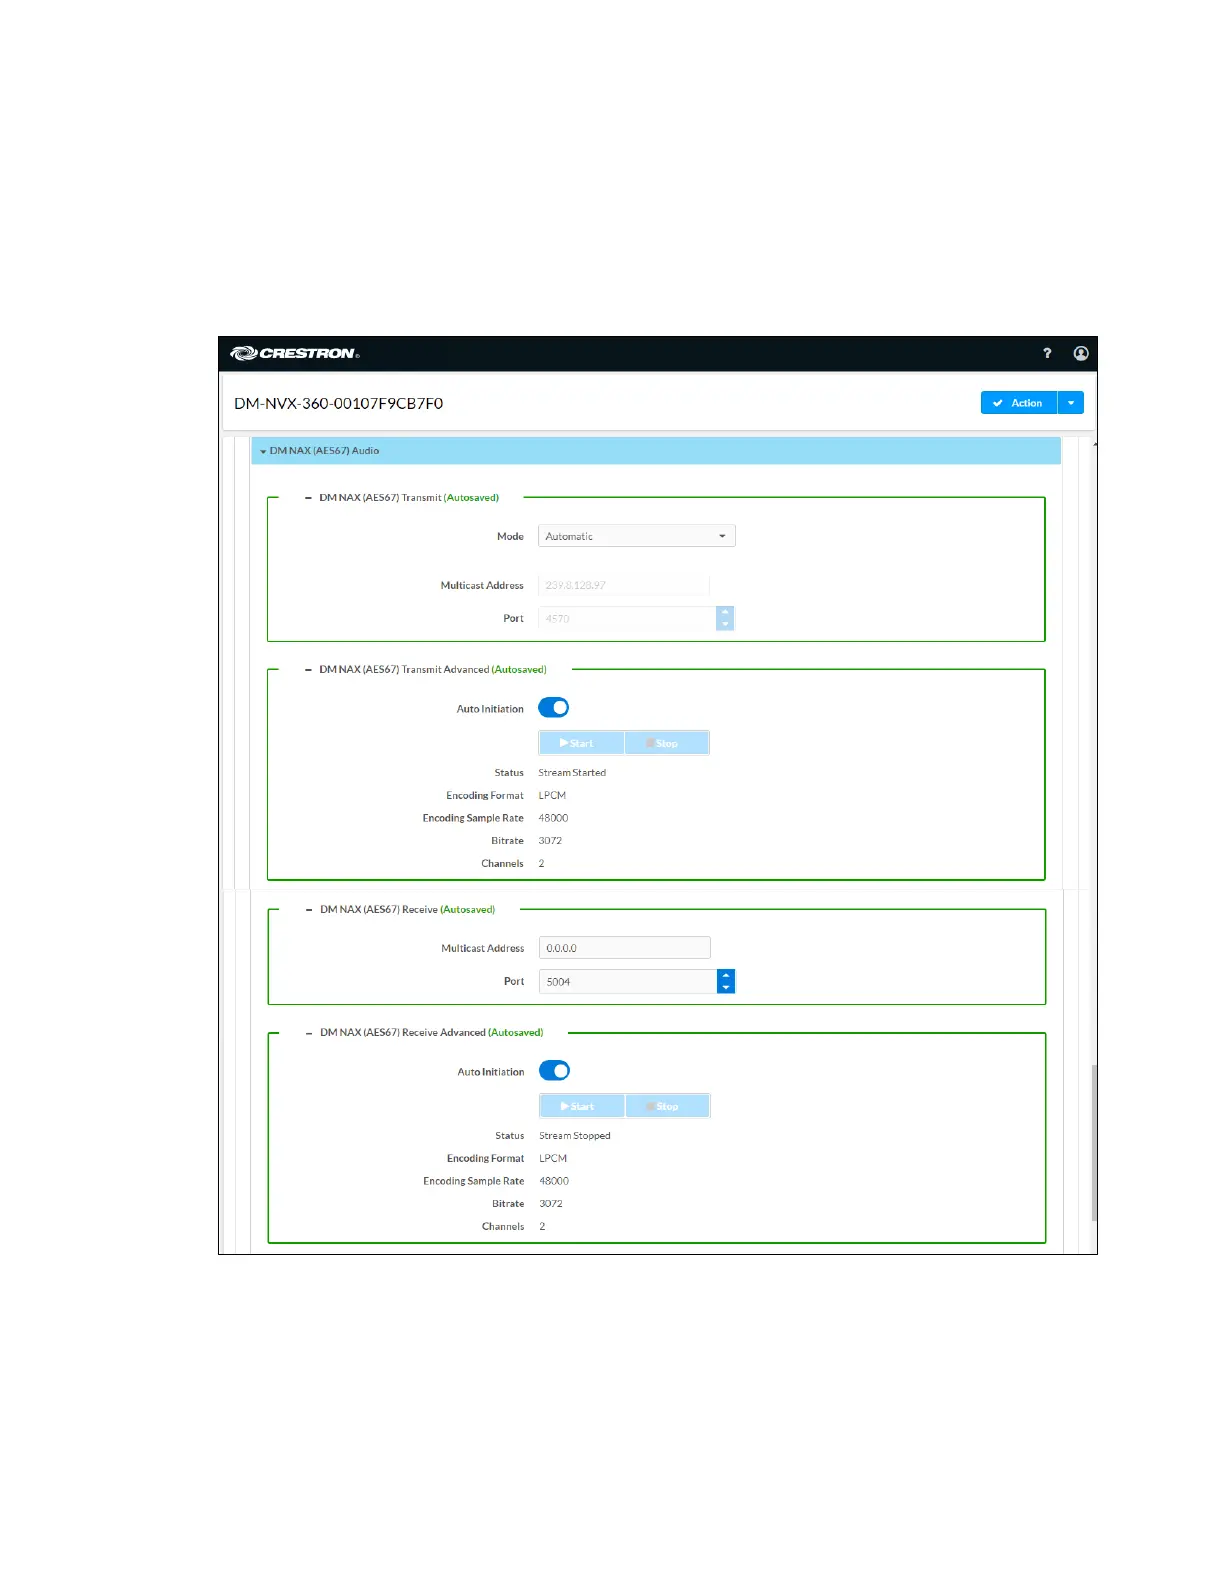The image size is (1224, 1584).
Task: Click Start in Receive Advanced
Action: click(582, 1106)
